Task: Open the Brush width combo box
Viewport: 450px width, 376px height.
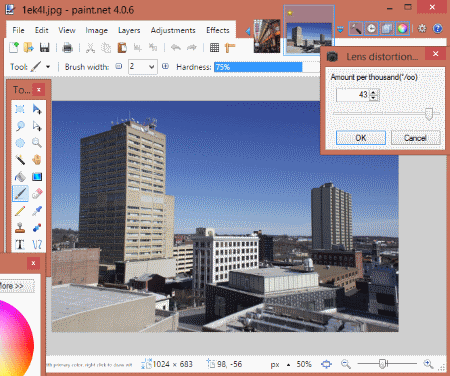Action: pyautogui.click(x=143, y=67)
